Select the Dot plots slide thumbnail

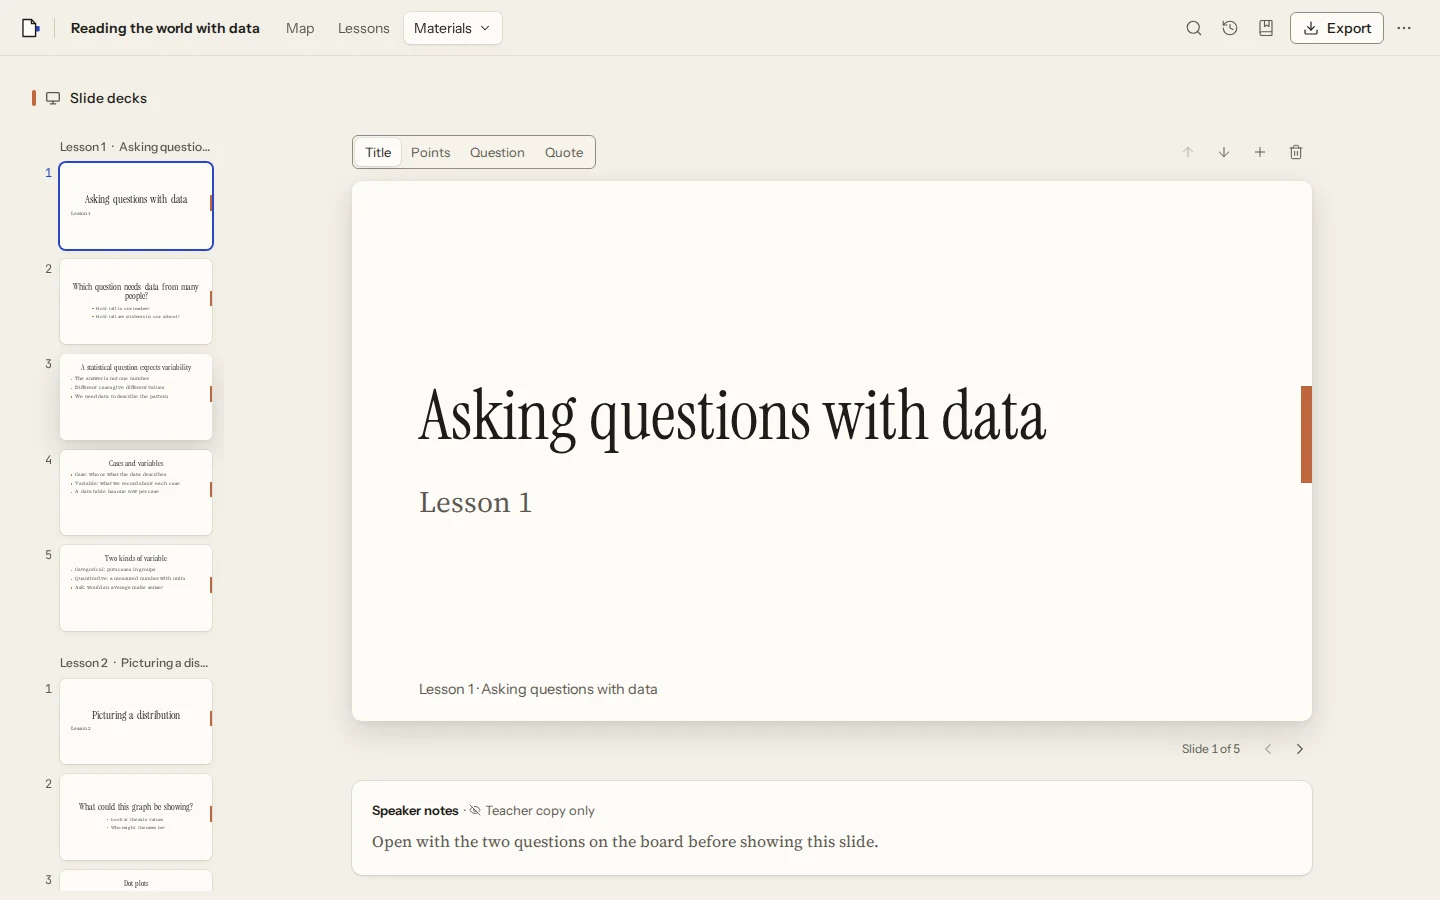pos(136,881)
